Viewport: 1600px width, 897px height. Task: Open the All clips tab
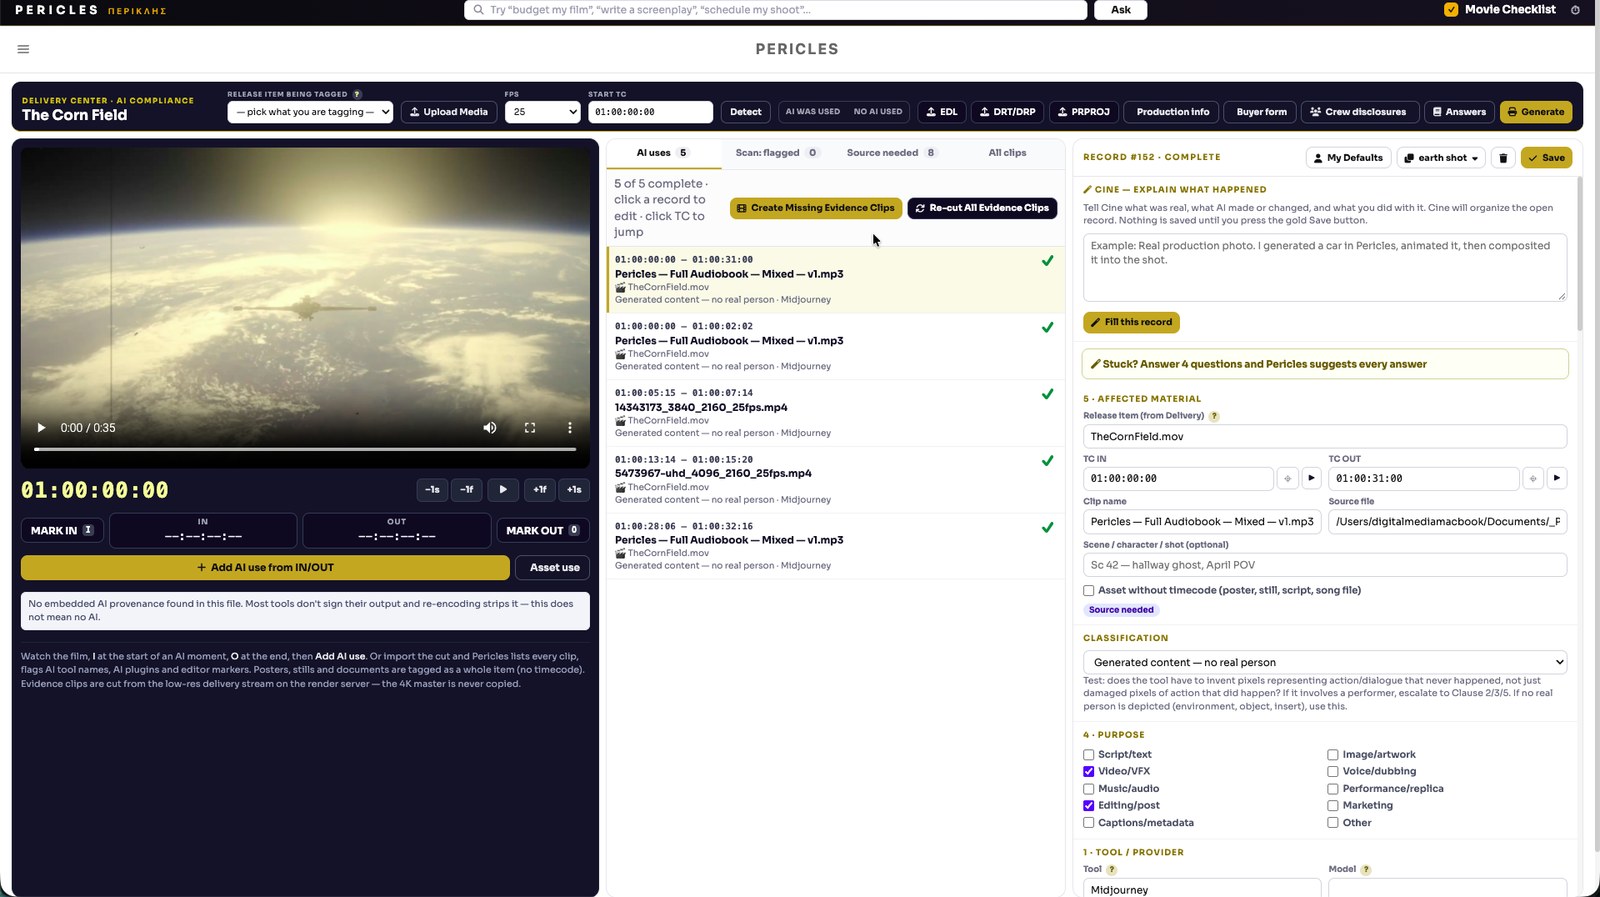(x=1007, y=153)
